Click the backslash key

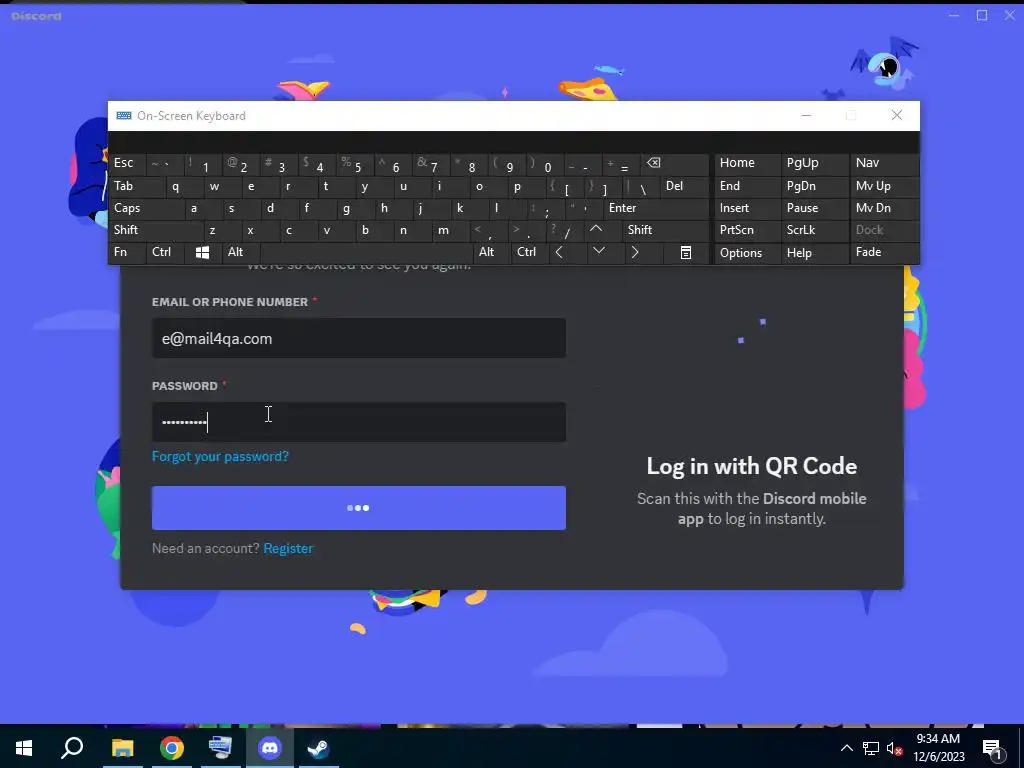pyautogui.click(x=641, y=186)
